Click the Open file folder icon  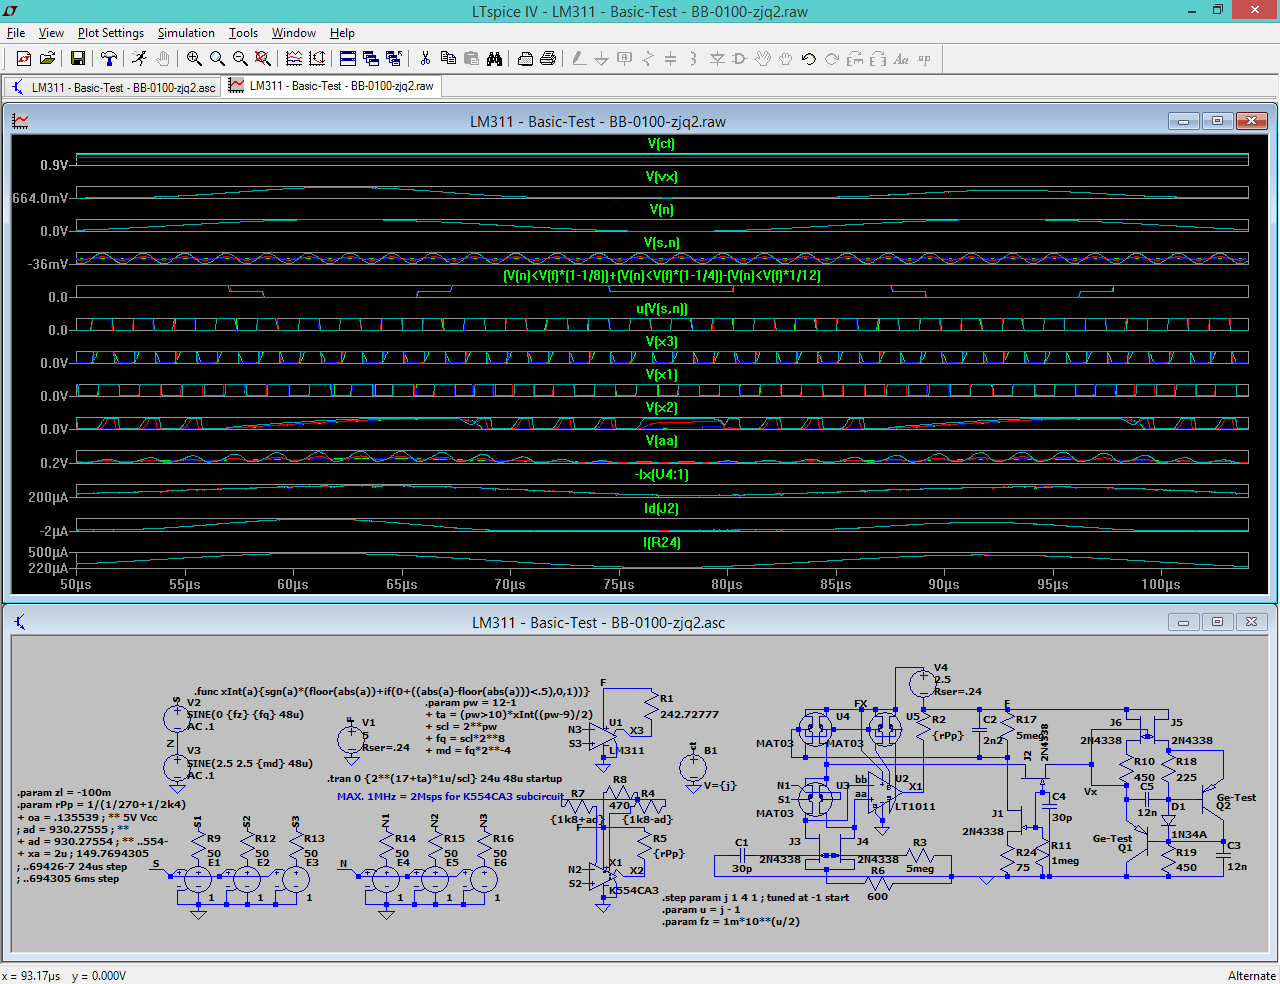(47, 59)
